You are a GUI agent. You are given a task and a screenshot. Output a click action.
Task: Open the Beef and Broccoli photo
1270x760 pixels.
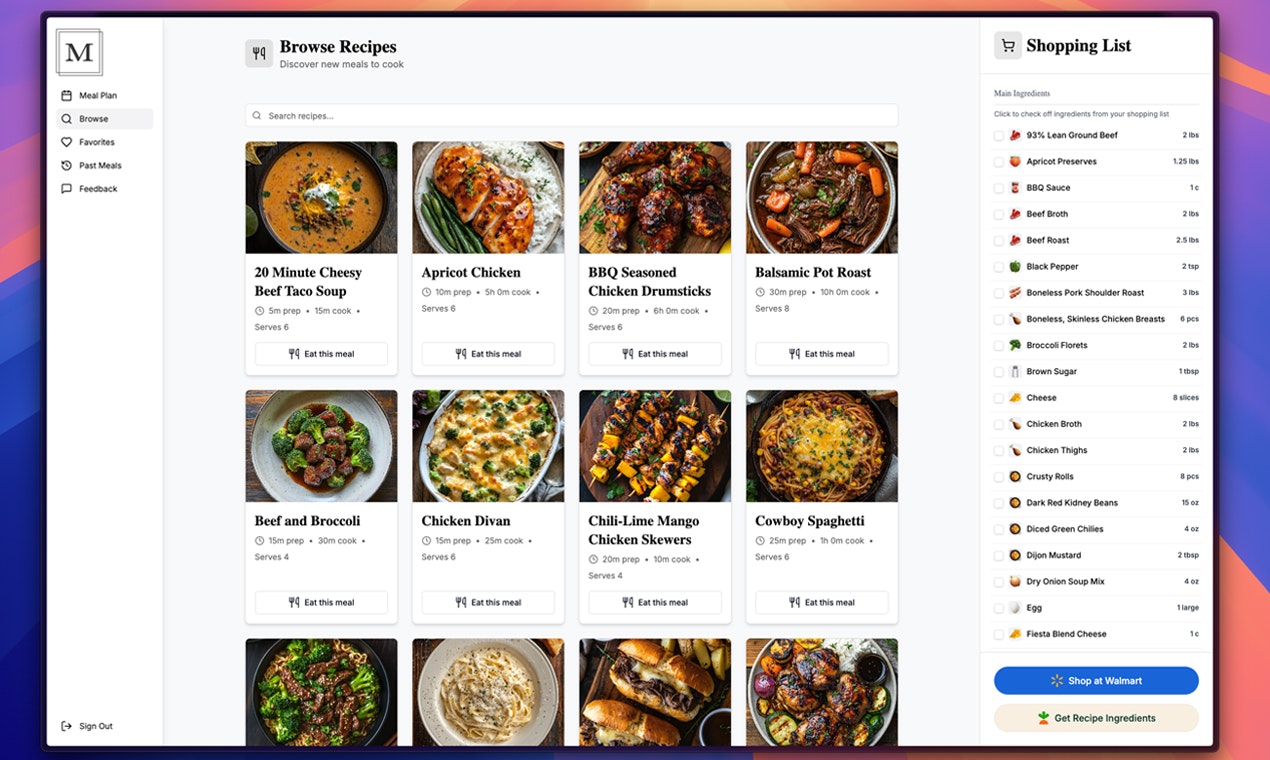pos(321,446)
